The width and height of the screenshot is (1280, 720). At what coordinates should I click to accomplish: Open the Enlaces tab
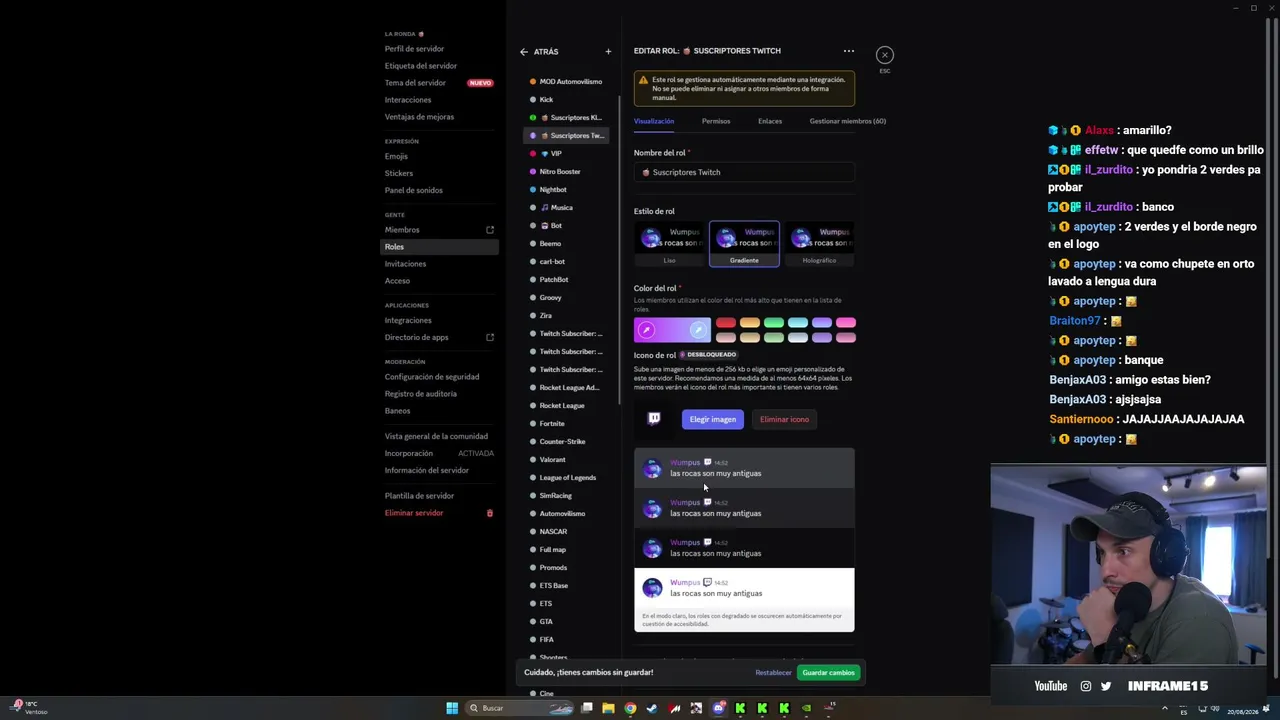coord(770,121)
